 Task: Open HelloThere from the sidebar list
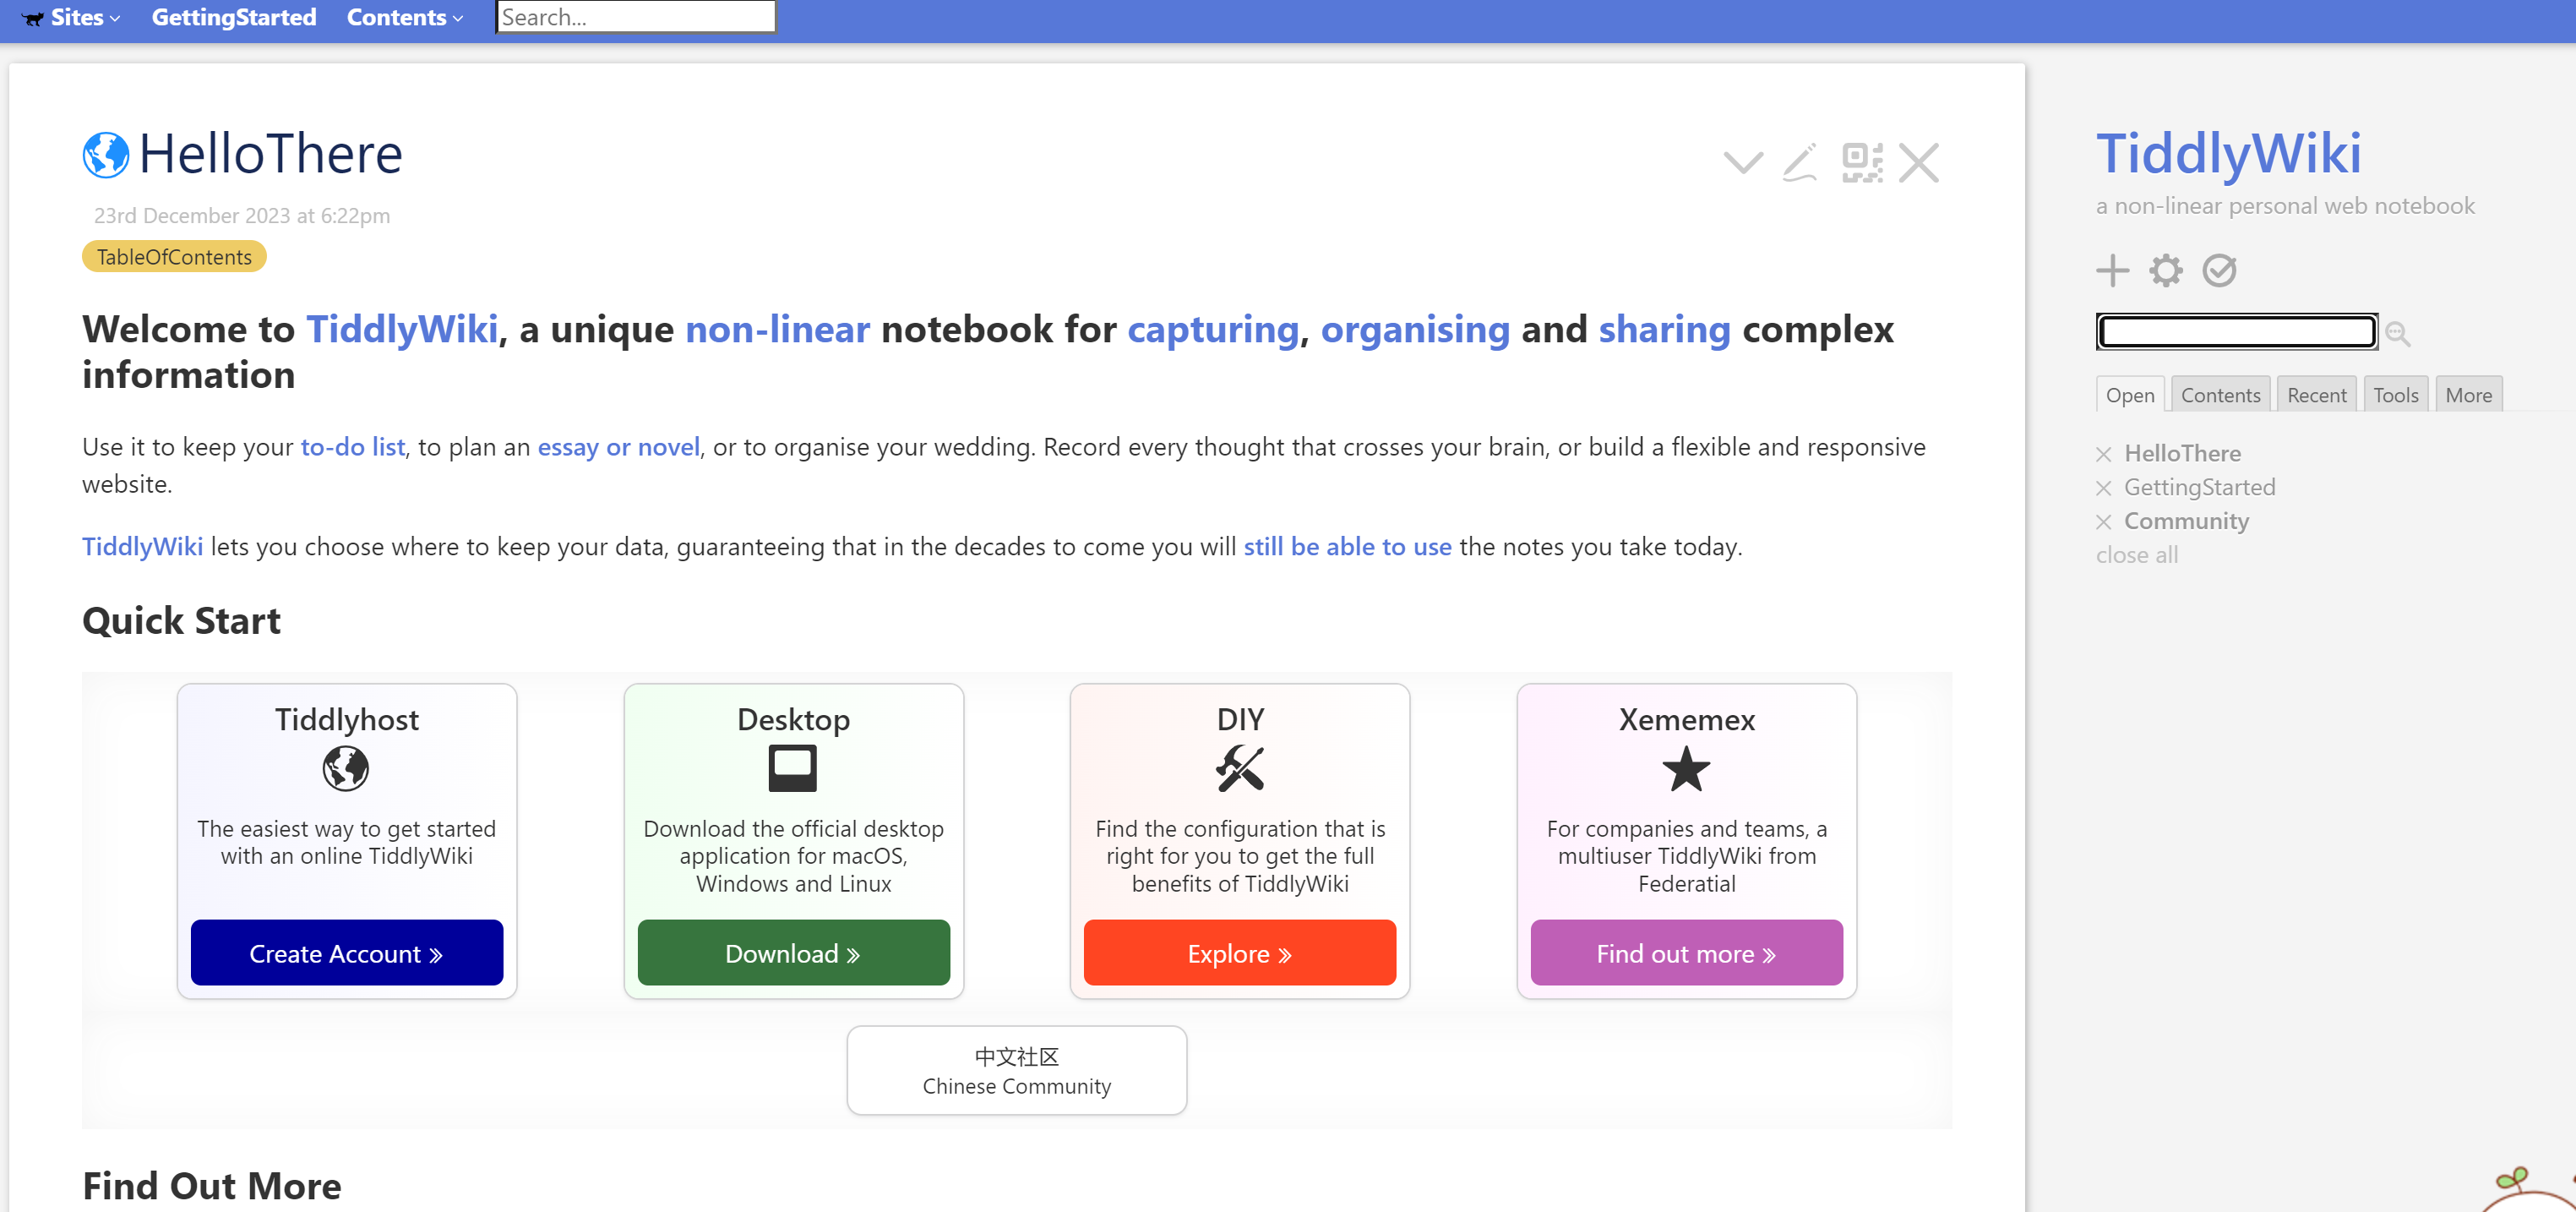(x=2182, y=454)
